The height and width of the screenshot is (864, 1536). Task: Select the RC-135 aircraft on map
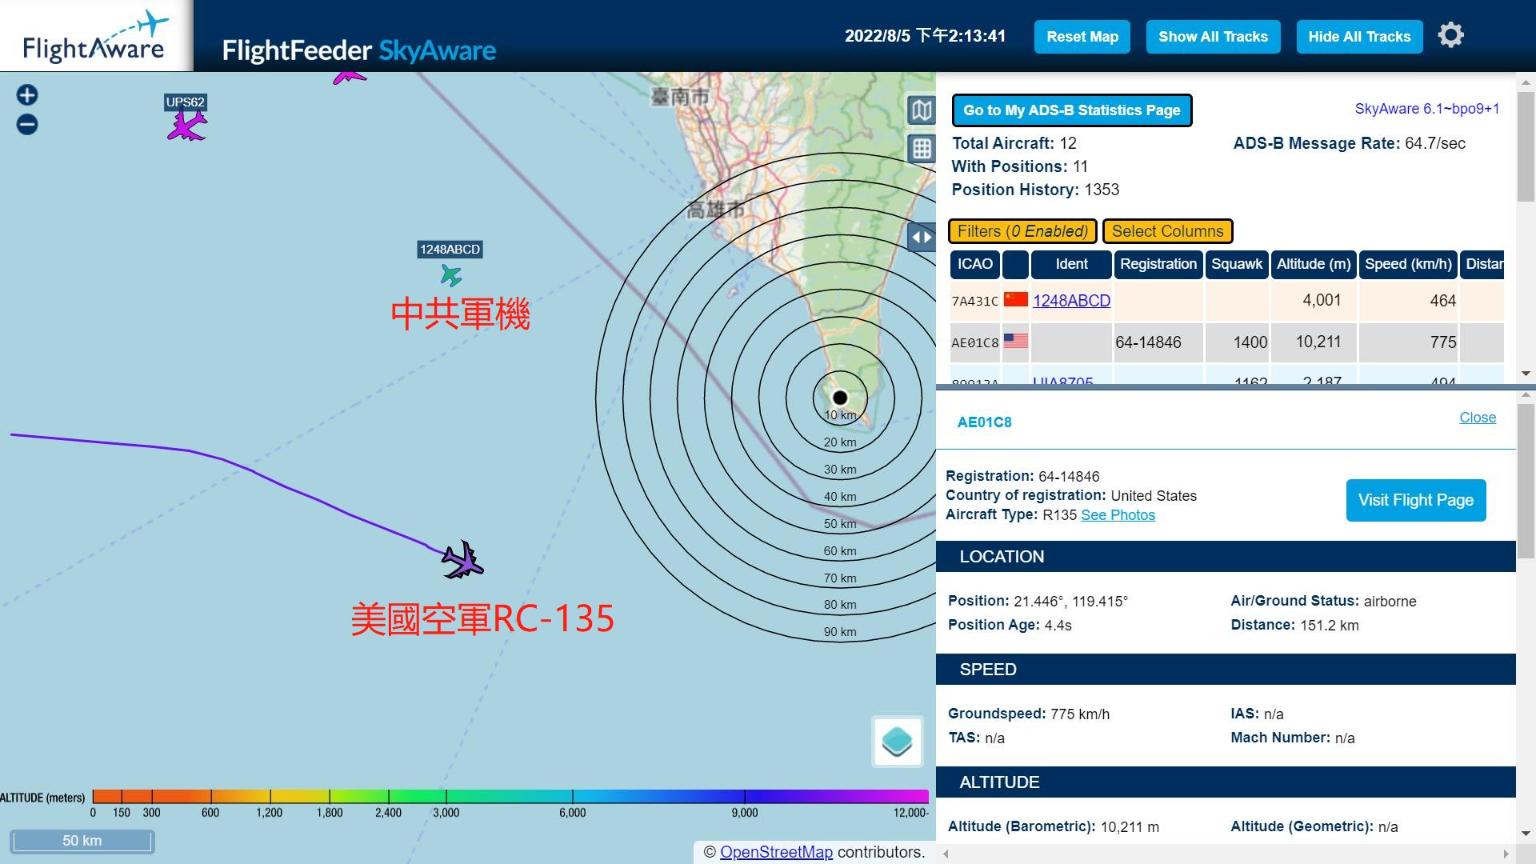coord(462,561)
